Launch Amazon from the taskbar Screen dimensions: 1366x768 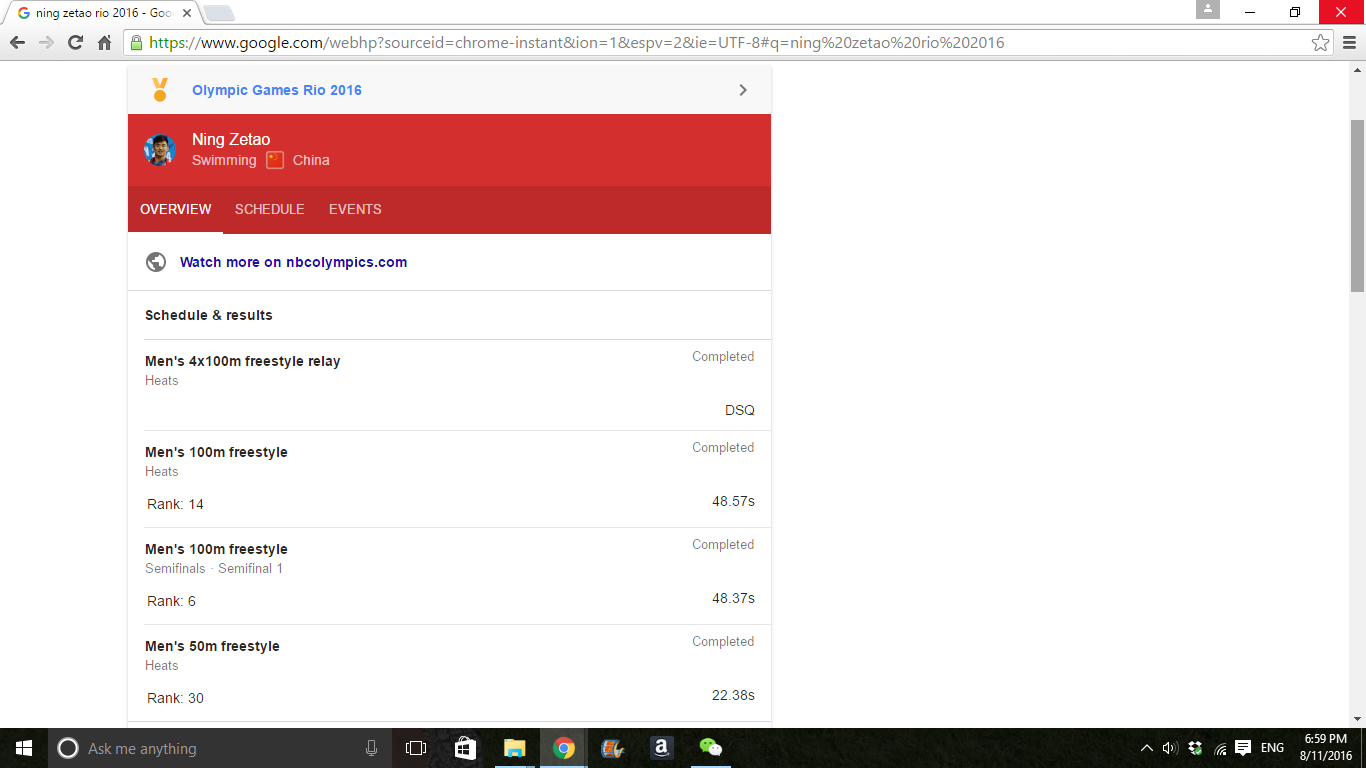tap(661, 748)
